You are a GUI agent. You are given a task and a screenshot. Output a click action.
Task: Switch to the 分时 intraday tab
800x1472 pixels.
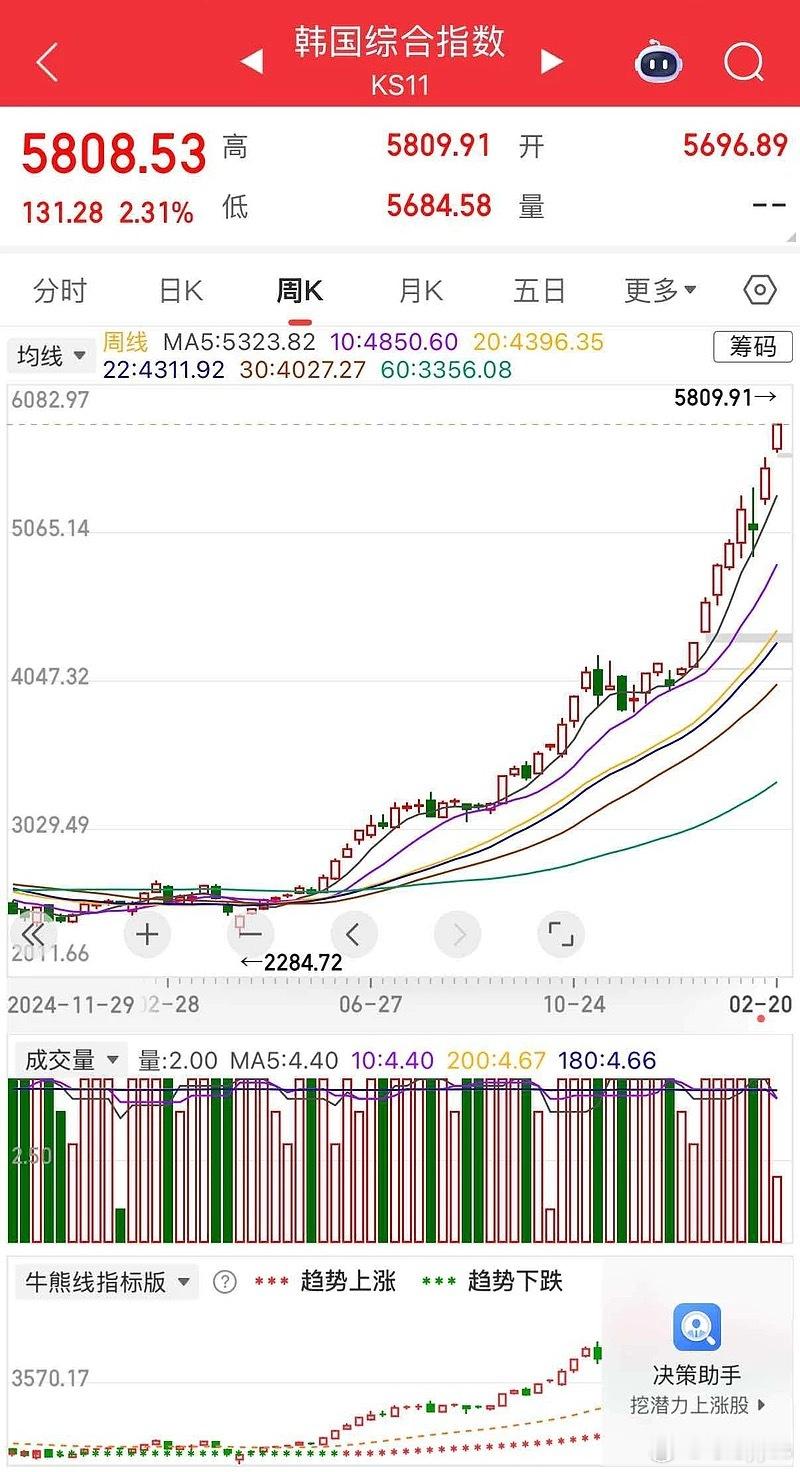(62, 290)
